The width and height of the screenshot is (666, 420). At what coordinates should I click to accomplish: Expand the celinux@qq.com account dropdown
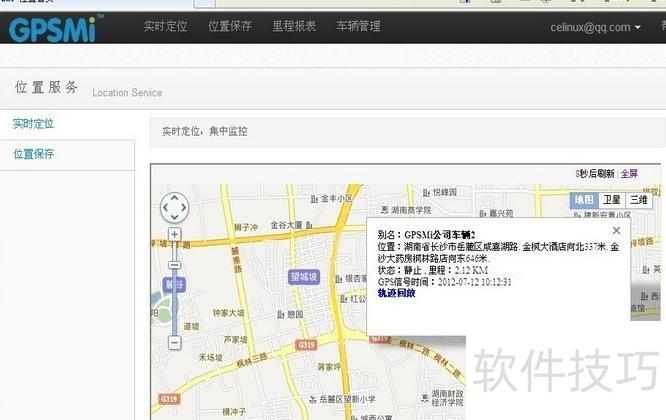pos(596,27)
